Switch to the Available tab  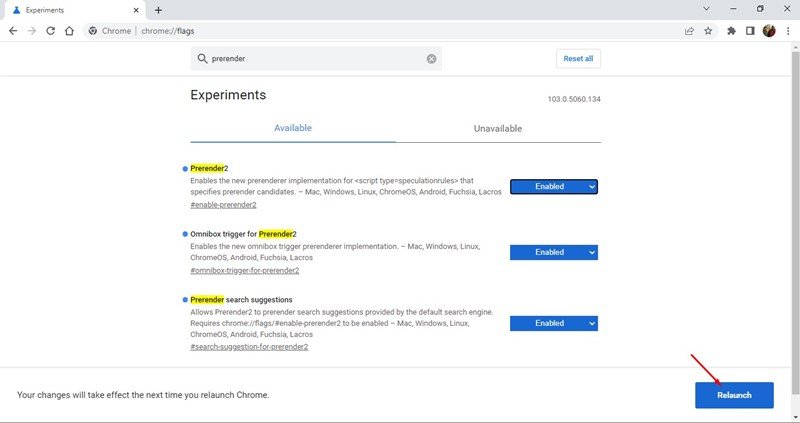coord(293,128)
